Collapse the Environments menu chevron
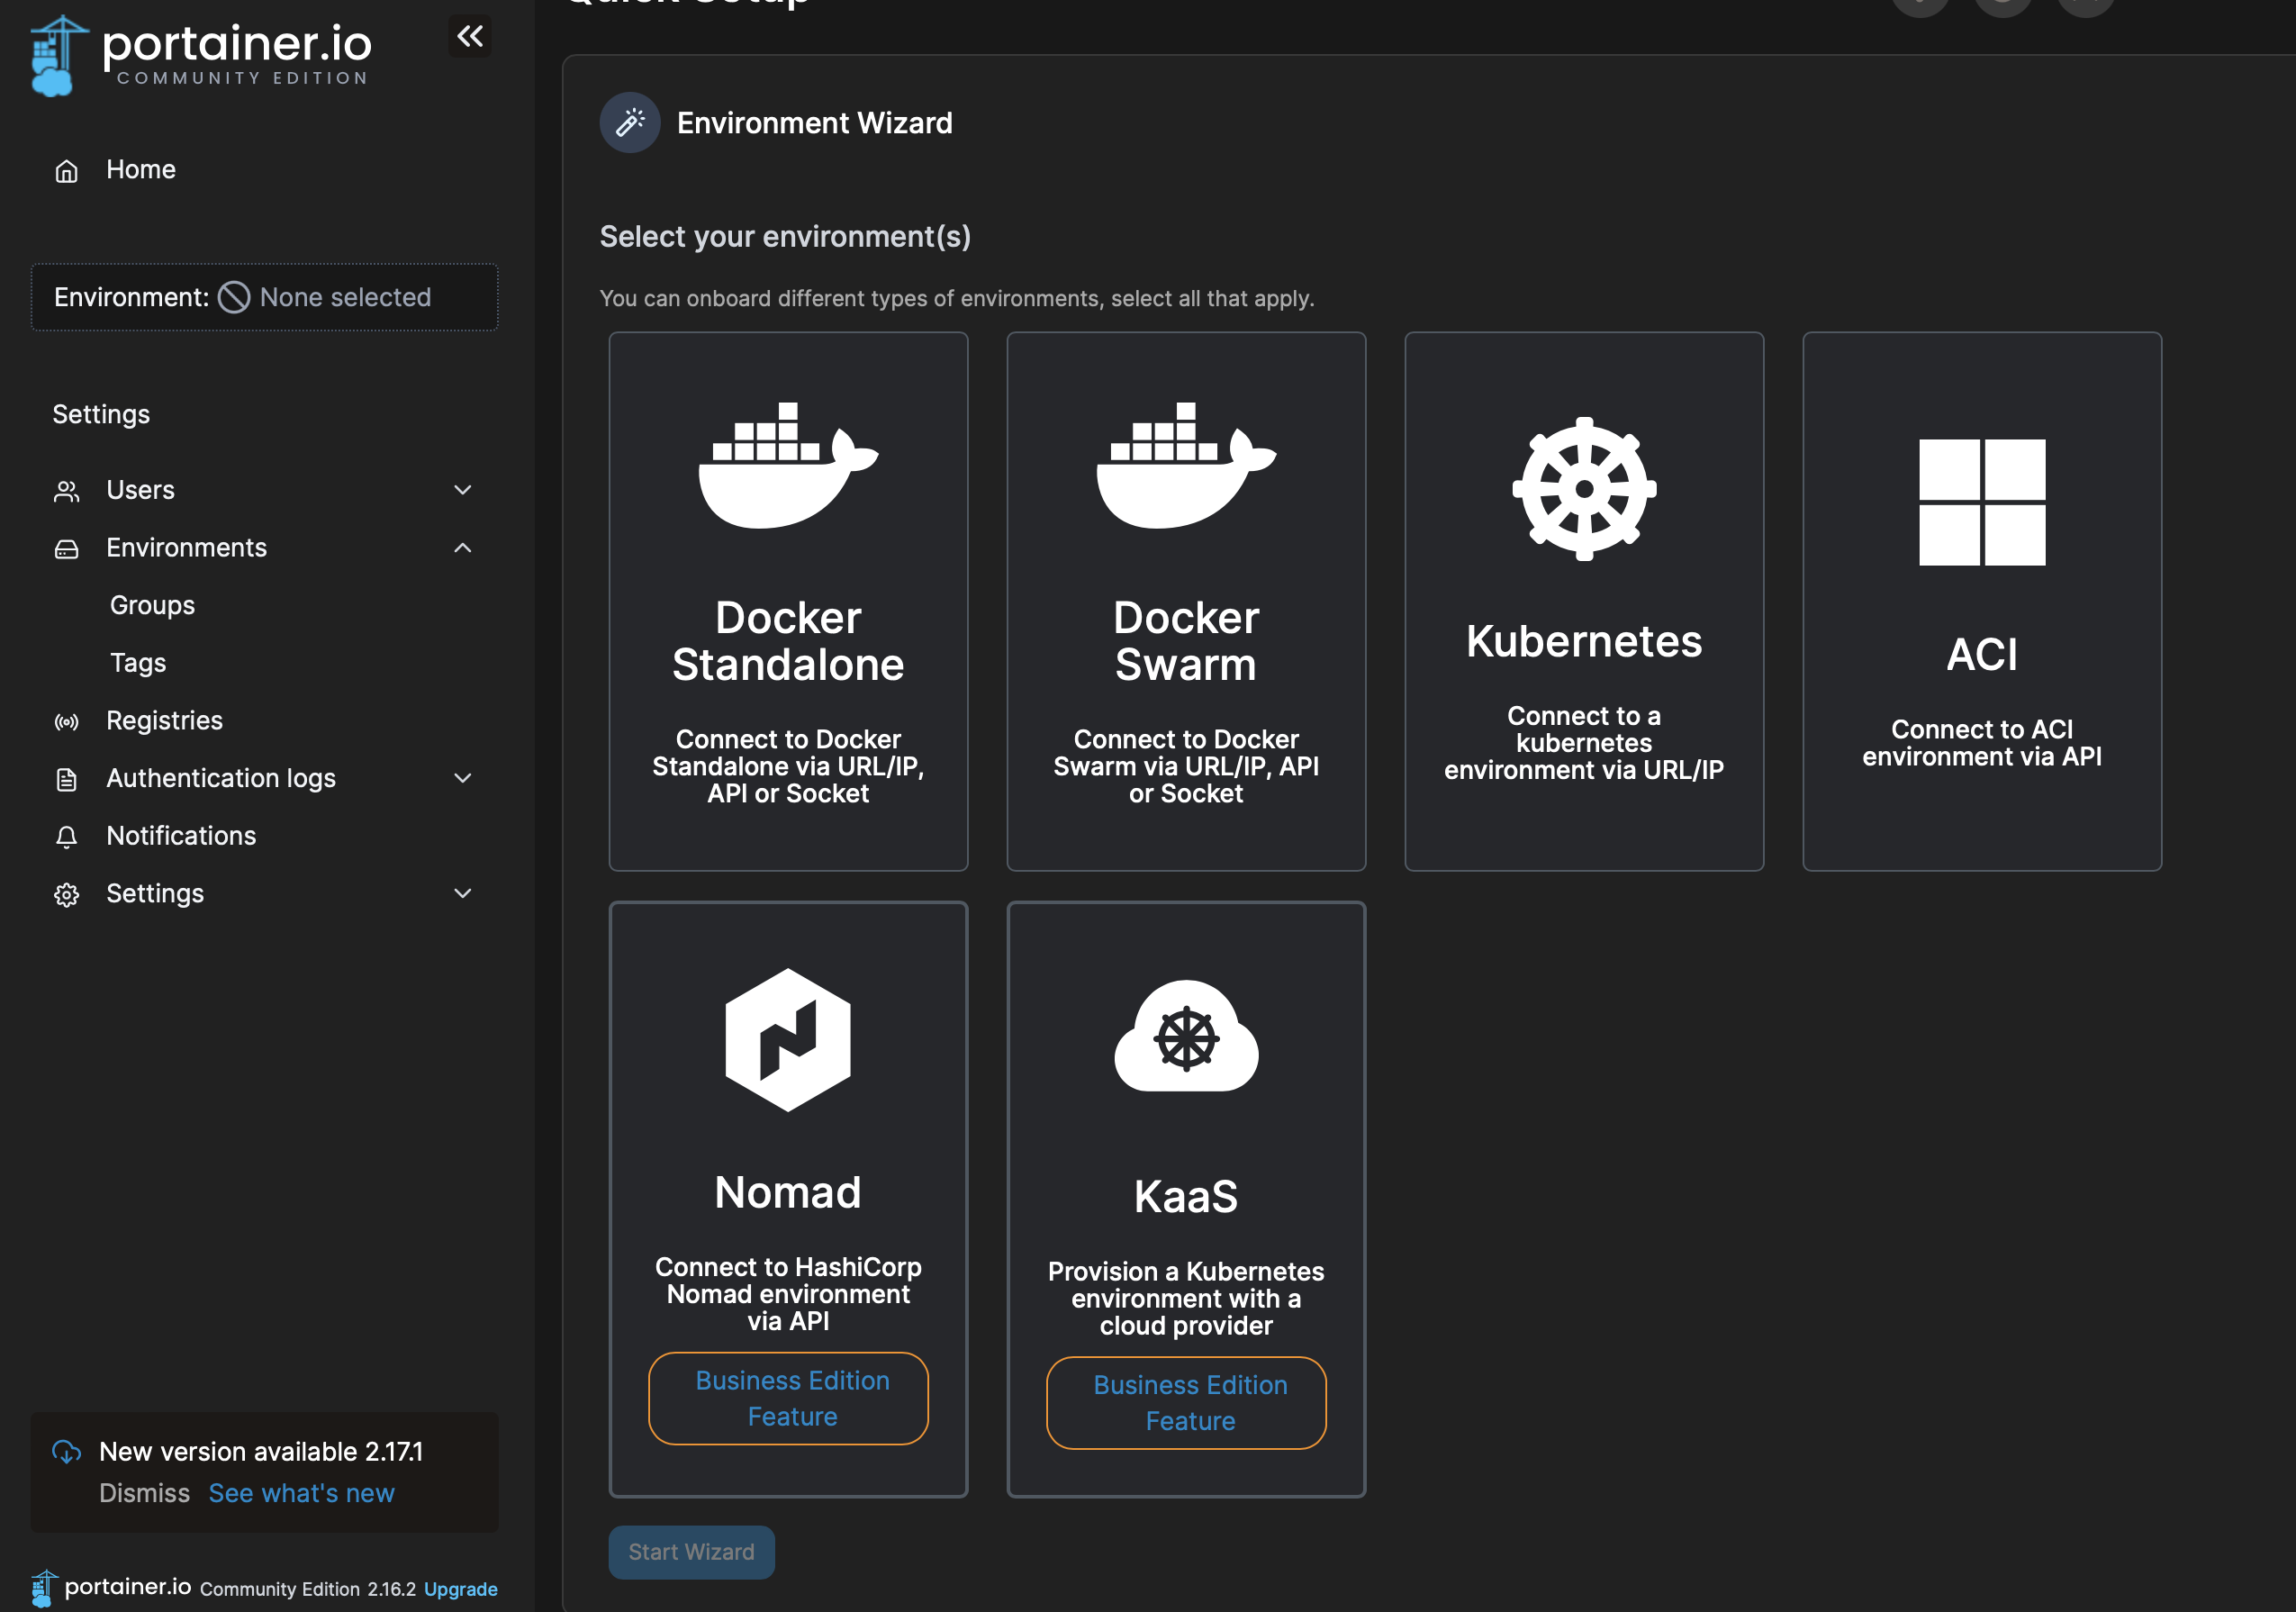Screen dimensions: 2296x1612 463,548
